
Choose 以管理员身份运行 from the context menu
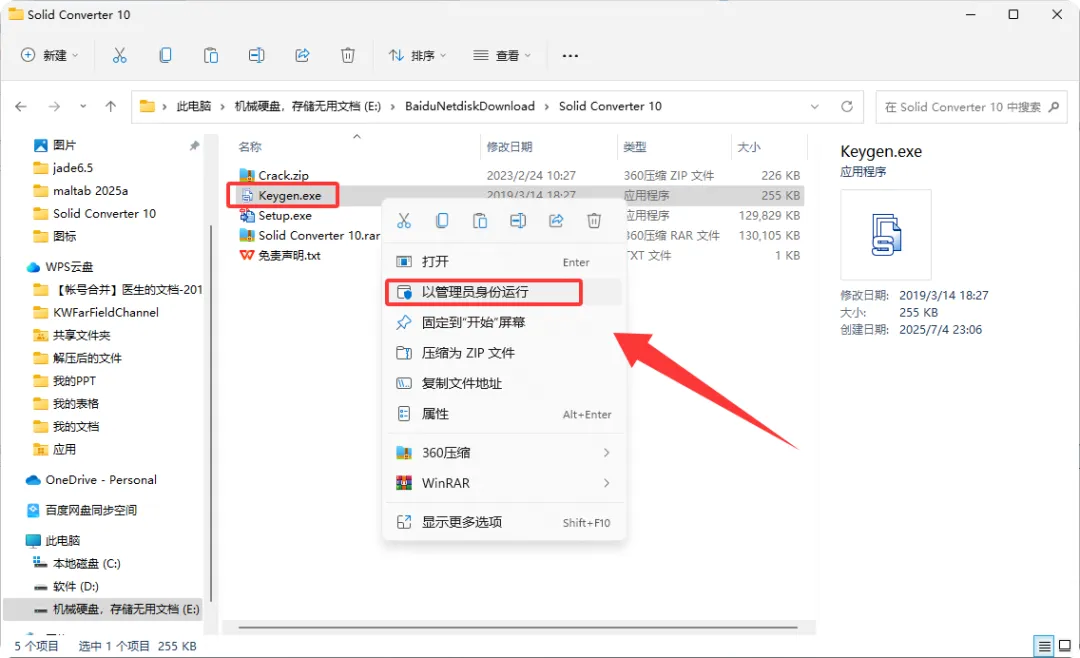coord(504,292)
